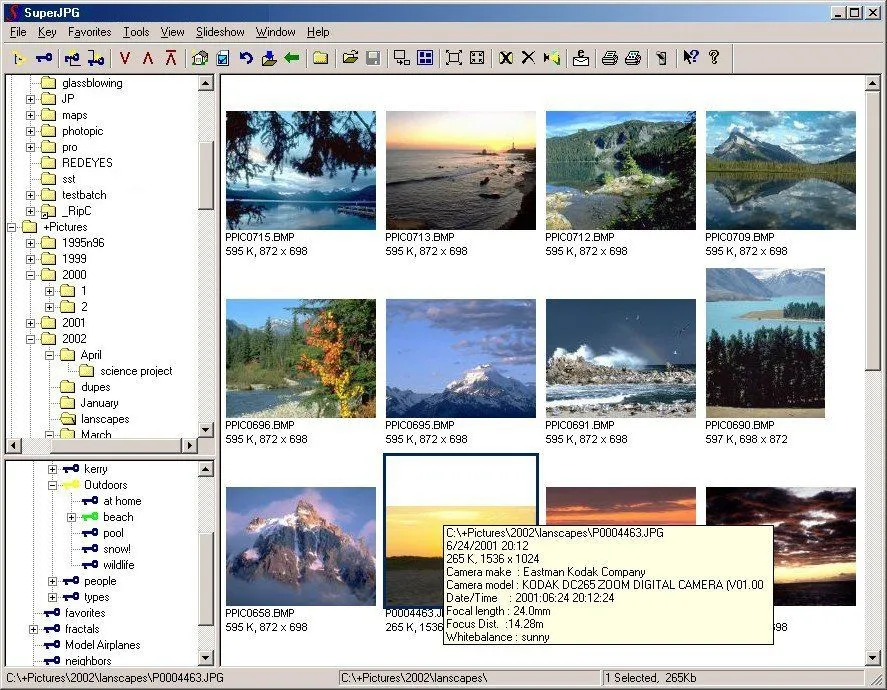This screenshot has width=887, height=690.
Task: Select the wildlife key entry
Action: point(117,564)
